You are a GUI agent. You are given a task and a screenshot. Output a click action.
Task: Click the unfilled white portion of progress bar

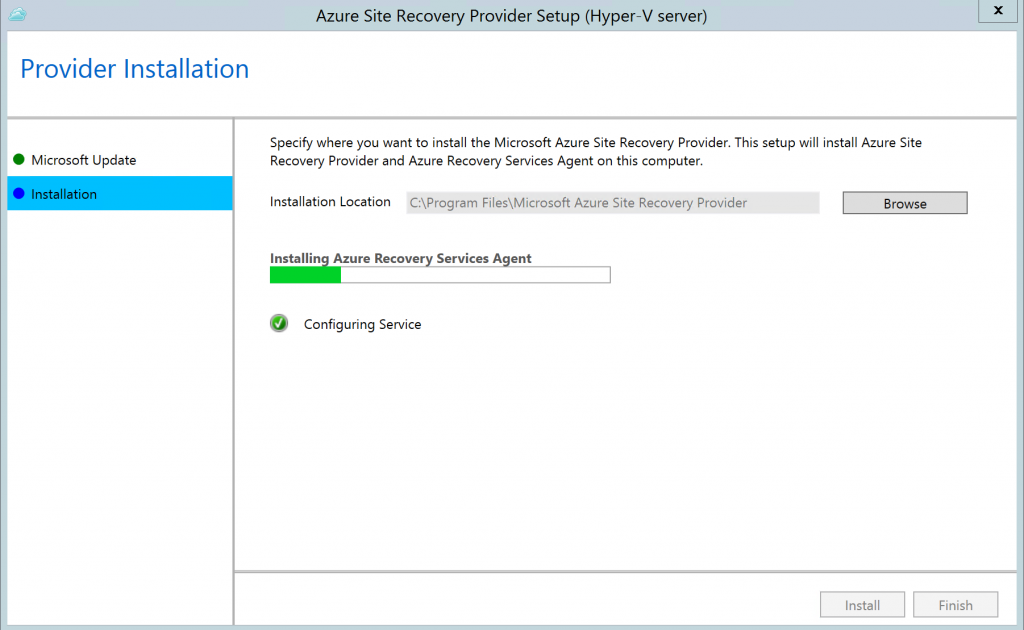point(475,275)
